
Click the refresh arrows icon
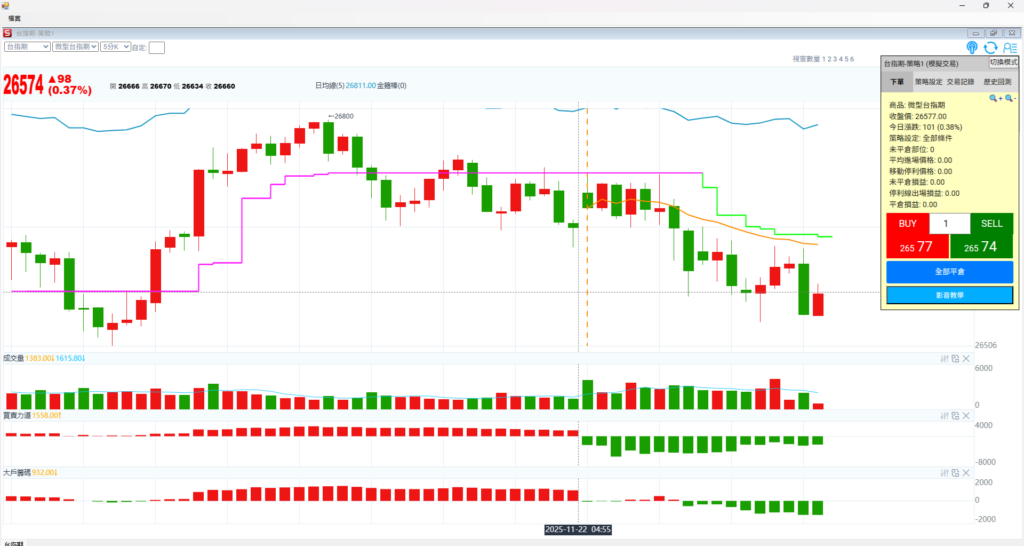(x=990, y=47)
